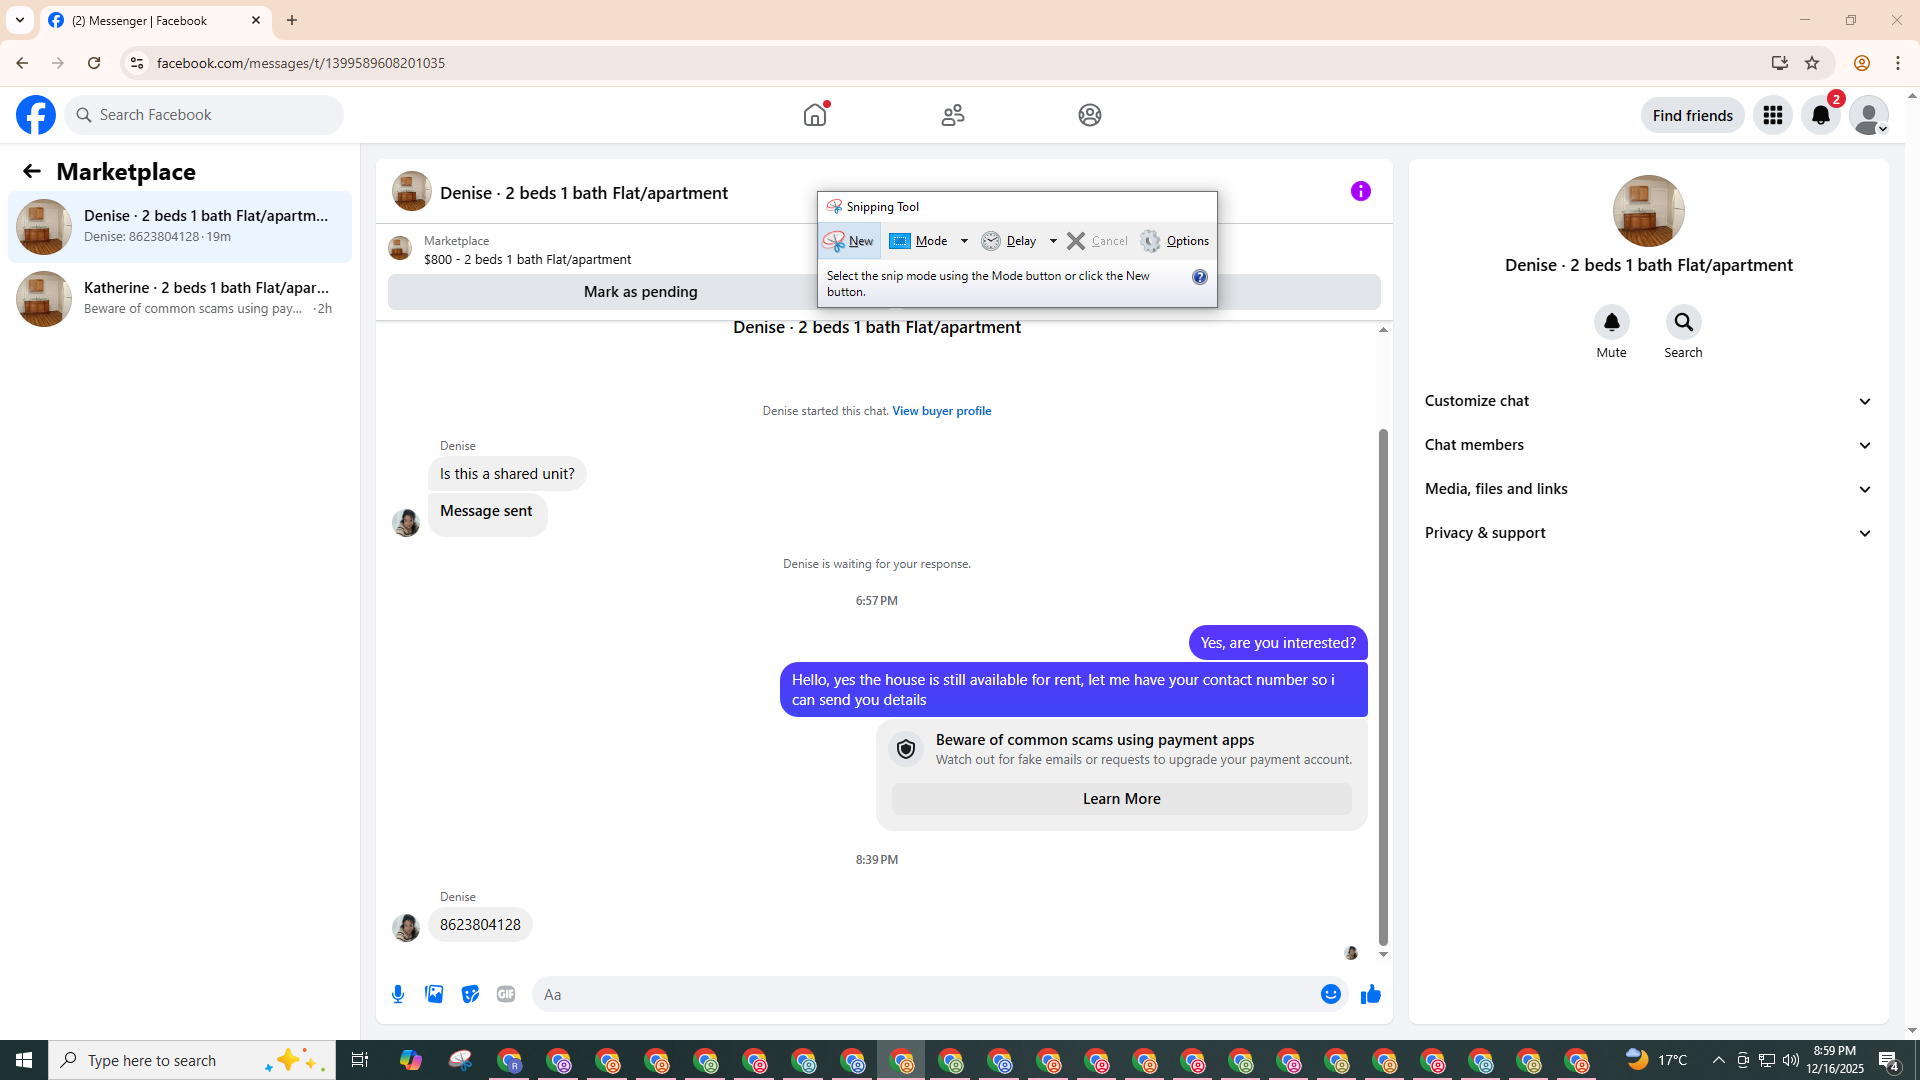Open Task View on the taskbar
This screenshot has width=1920, height=1080.
(360, 1060)
